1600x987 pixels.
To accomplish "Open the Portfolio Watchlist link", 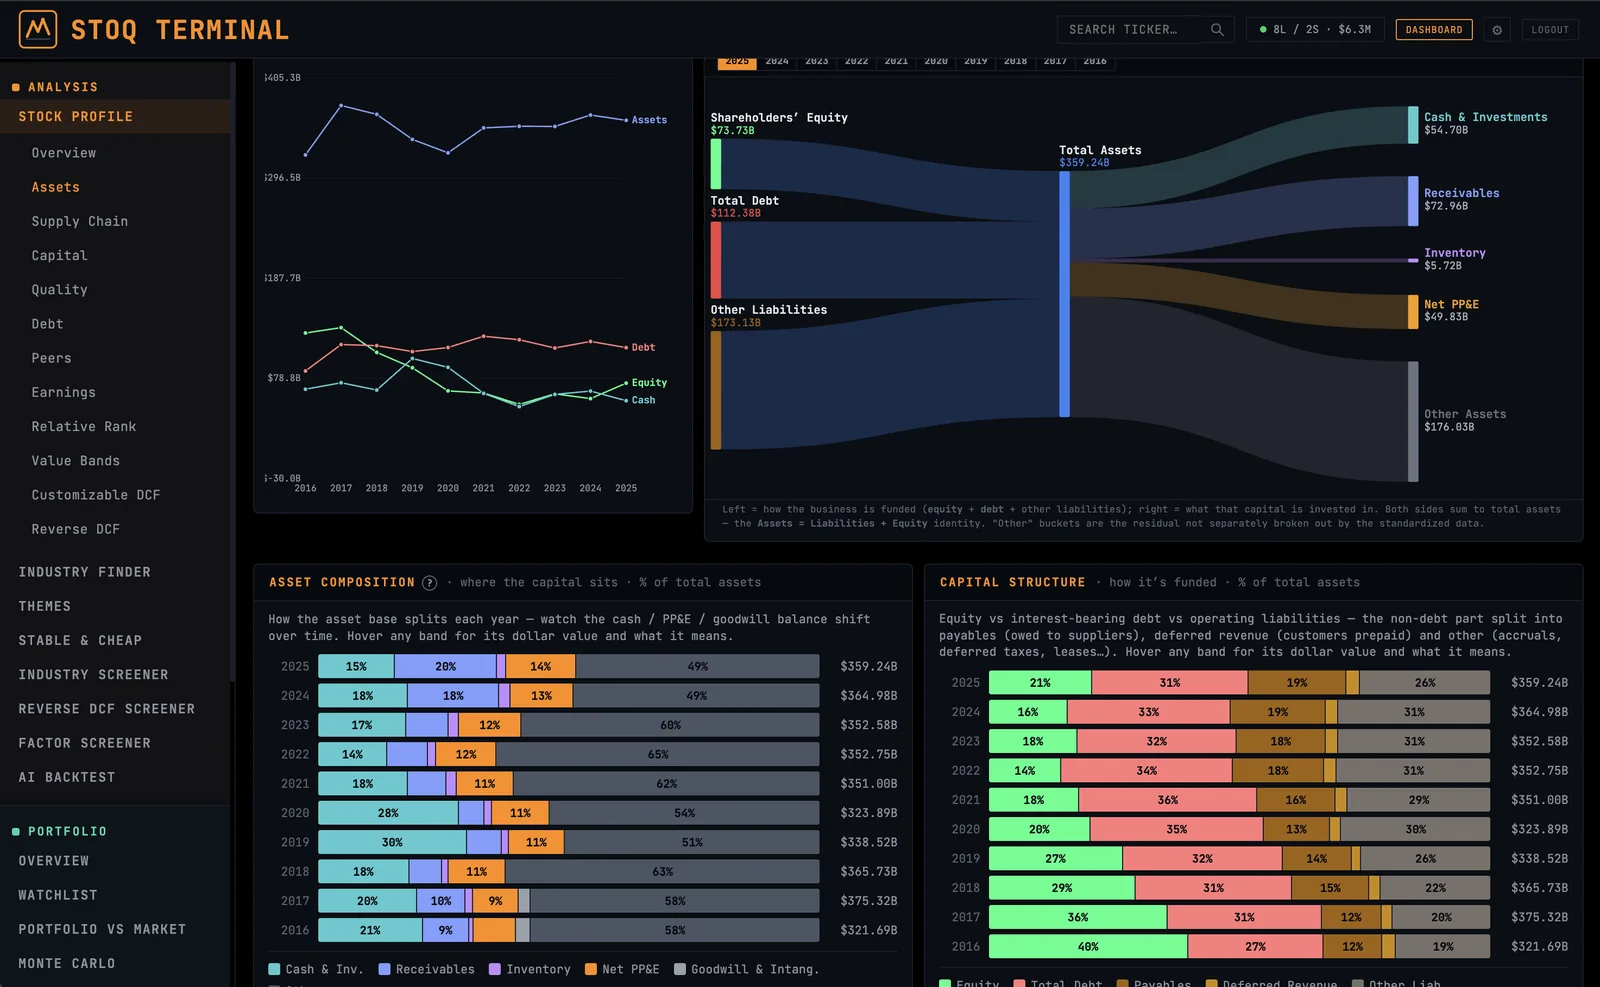I will pyautogui.click(x=58, y=895).
